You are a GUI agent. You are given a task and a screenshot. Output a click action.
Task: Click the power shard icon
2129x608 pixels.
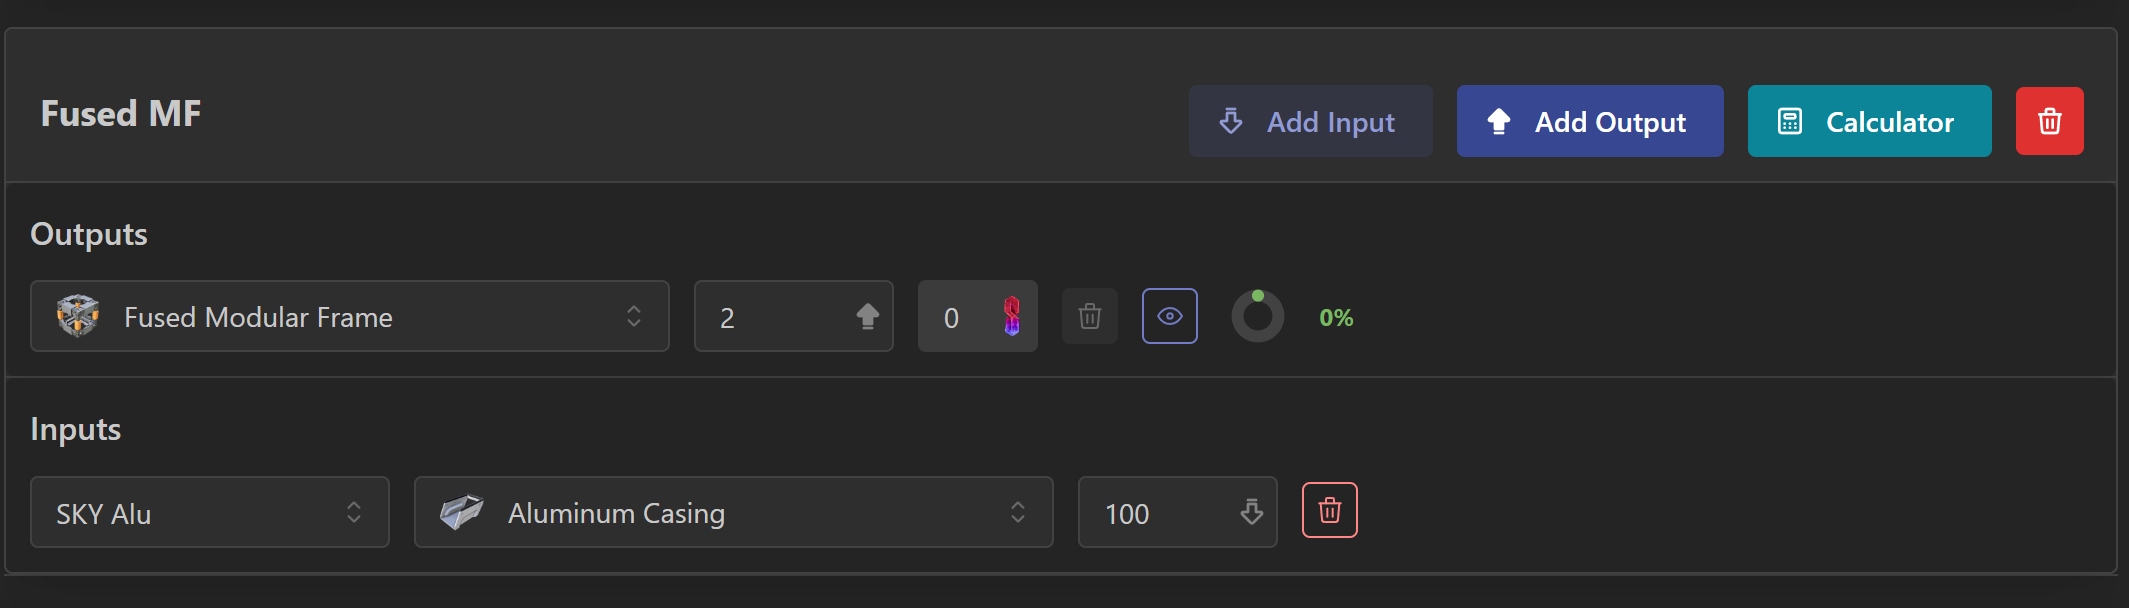[1012, 316]
